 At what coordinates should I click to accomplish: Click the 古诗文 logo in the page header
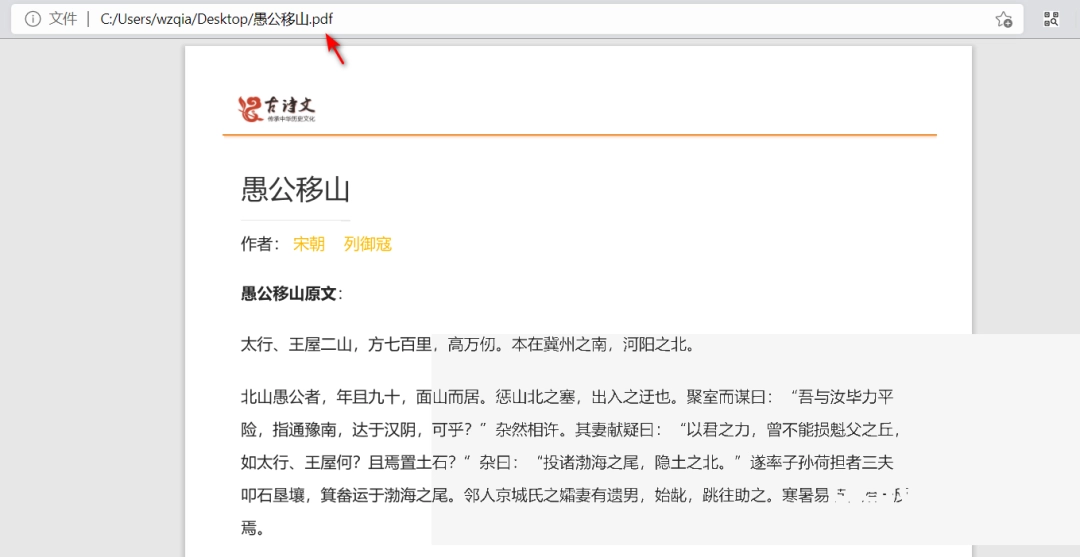click(x=277, y=109)
